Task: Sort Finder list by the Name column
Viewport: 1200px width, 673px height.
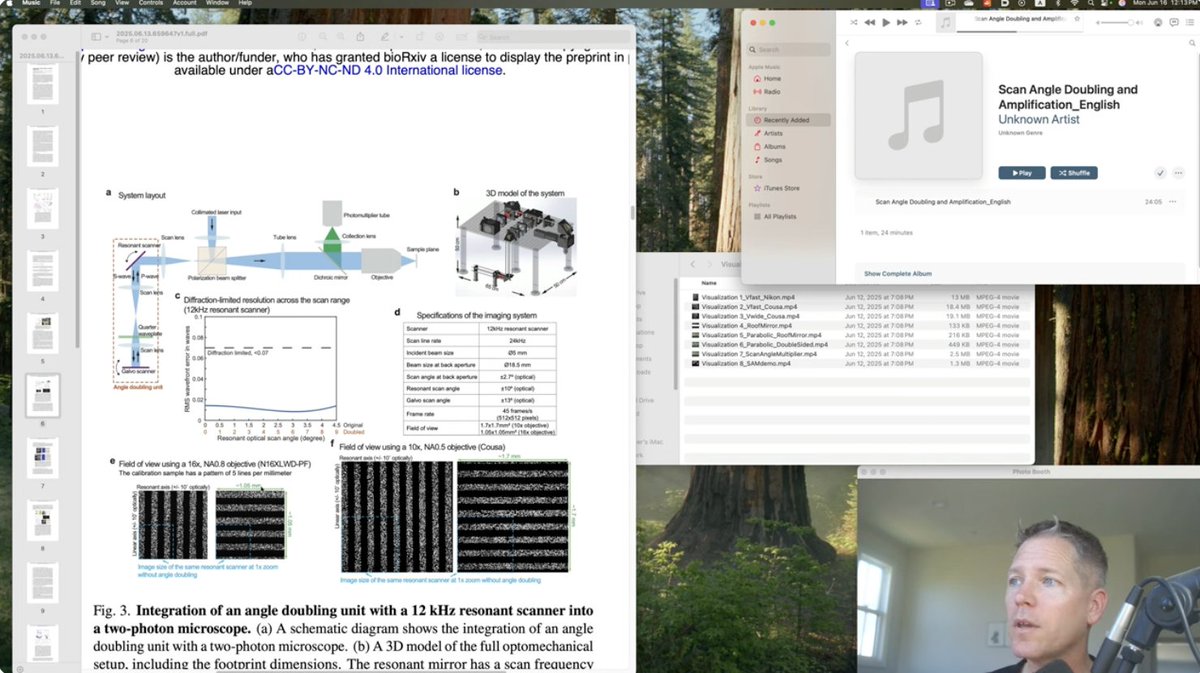Action: pos(710,283)
